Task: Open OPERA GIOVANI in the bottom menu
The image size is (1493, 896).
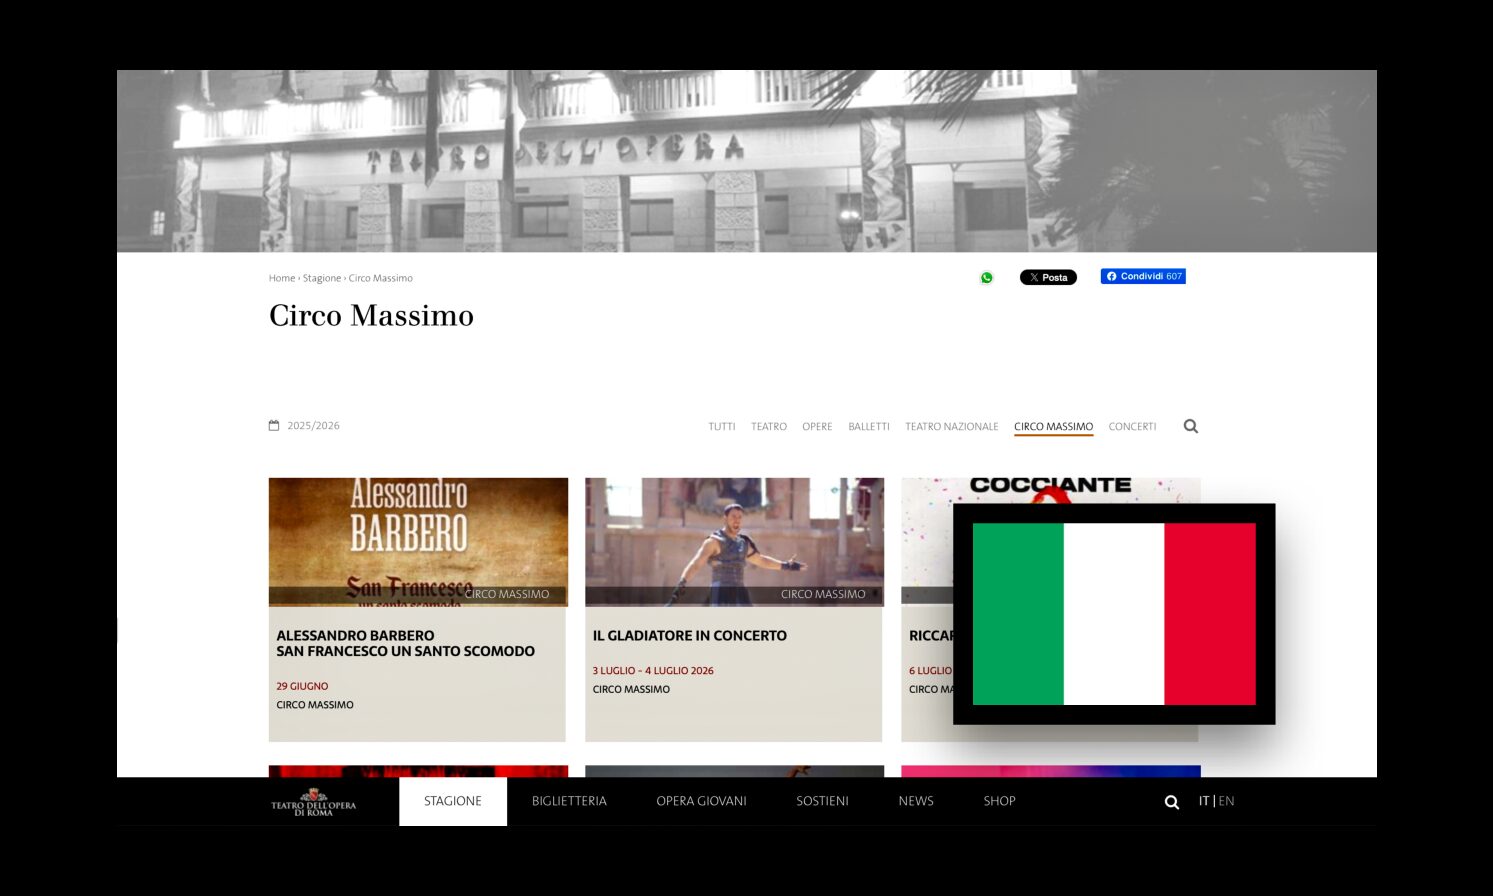Action: (x=701, y=802)
